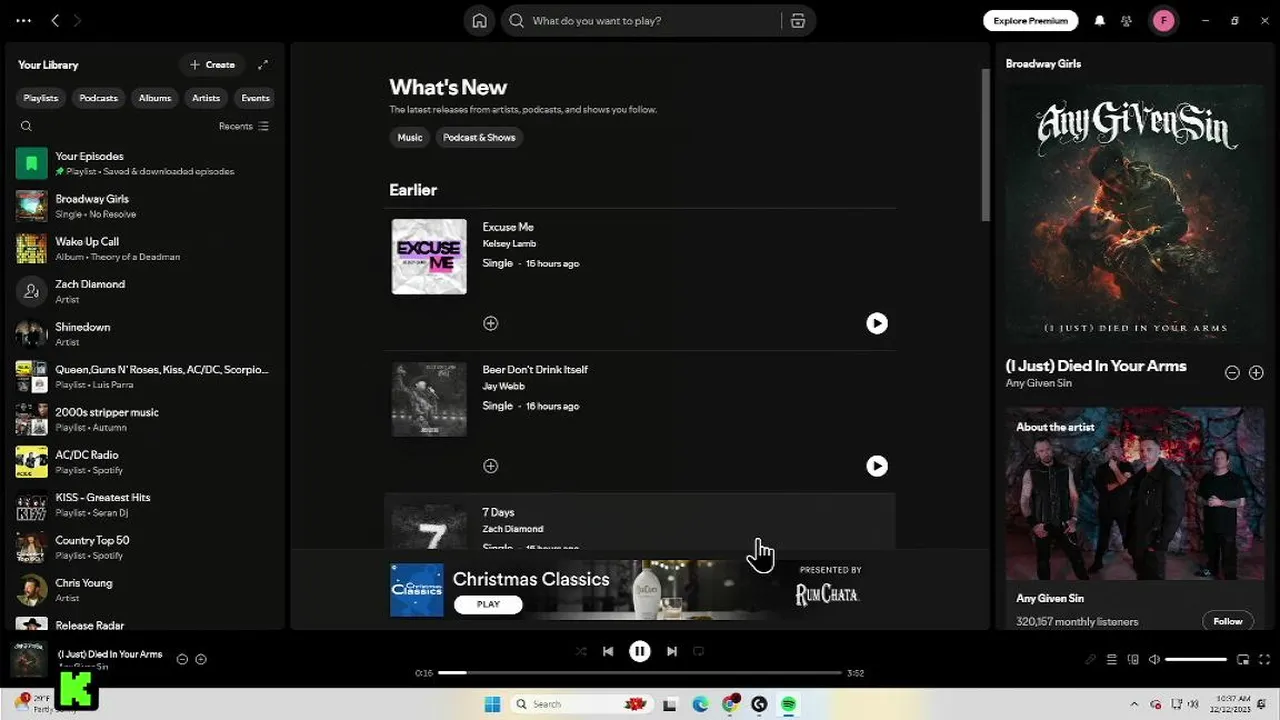Open the Friend Activity icon
Image resolution: width=1280 pixels, height=720 pixels.
pyautogui.click(x=1126, y=21)
